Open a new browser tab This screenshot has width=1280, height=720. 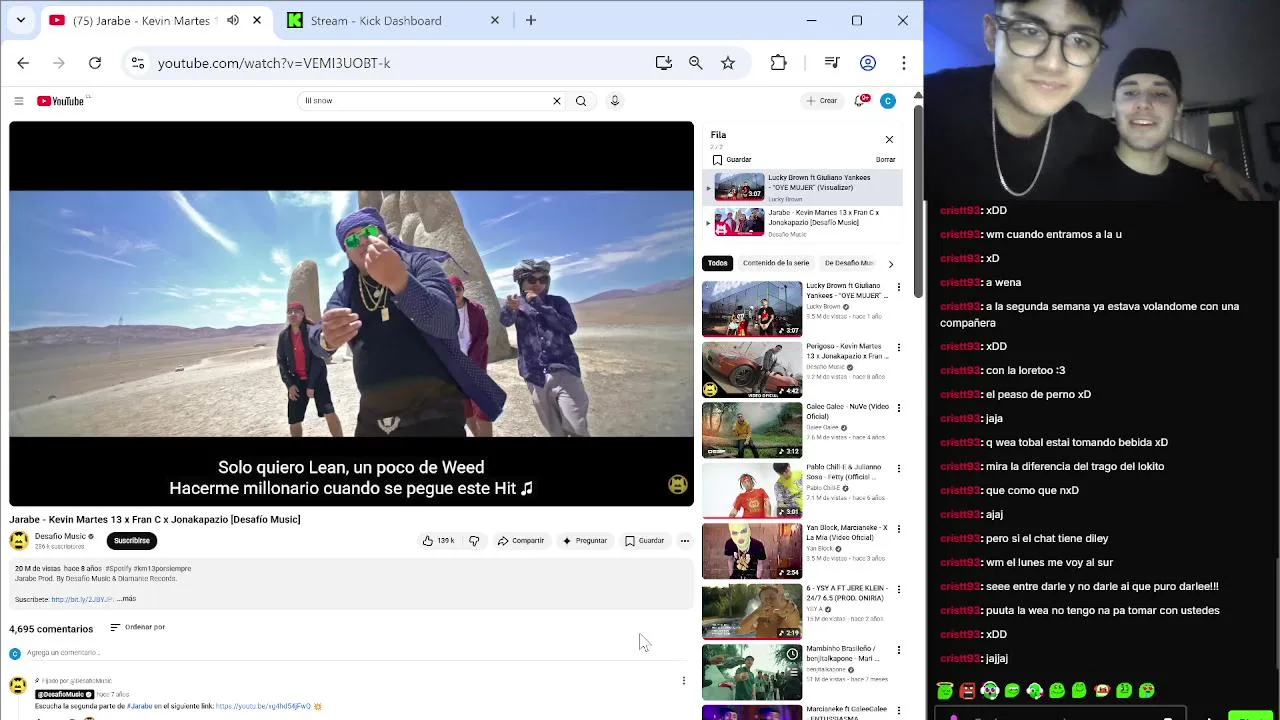tap(531, 20)
